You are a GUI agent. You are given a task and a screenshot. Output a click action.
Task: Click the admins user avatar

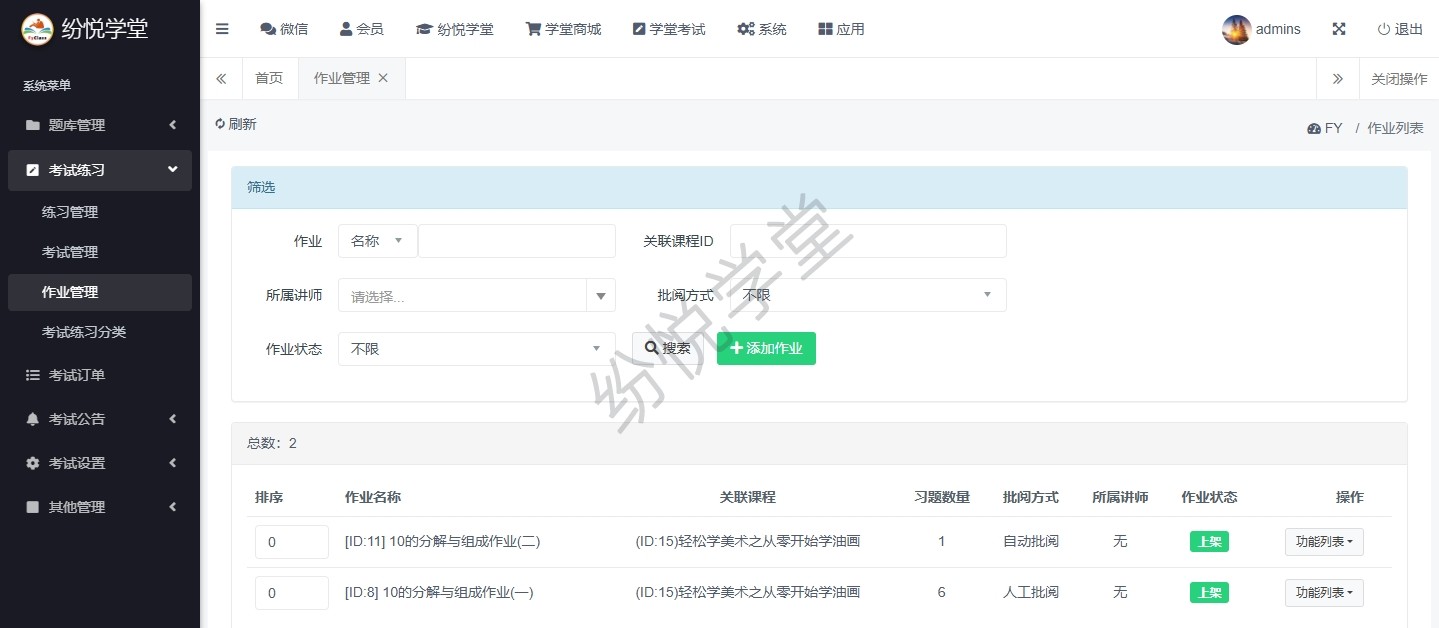point(1236,29)
